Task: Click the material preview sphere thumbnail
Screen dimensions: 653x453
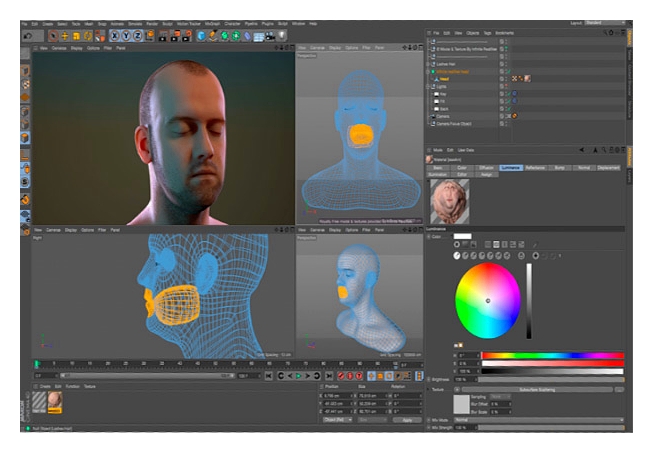Action: [449, 202]
